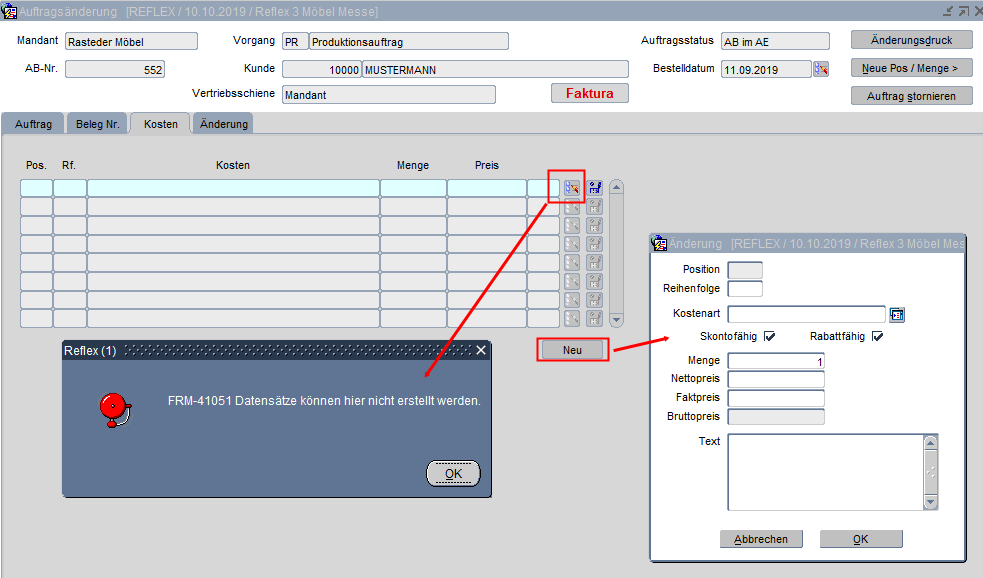Image resolution: width=983 pixels, height=578 pixels.
Task: Click the calendar icon beside Bestelldatum
Action: (821, 69)
